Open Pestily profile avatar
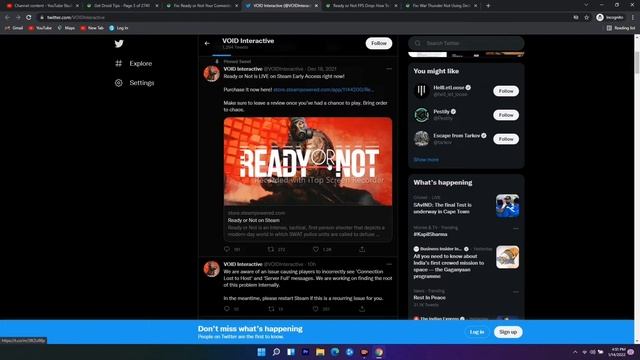 421,115
